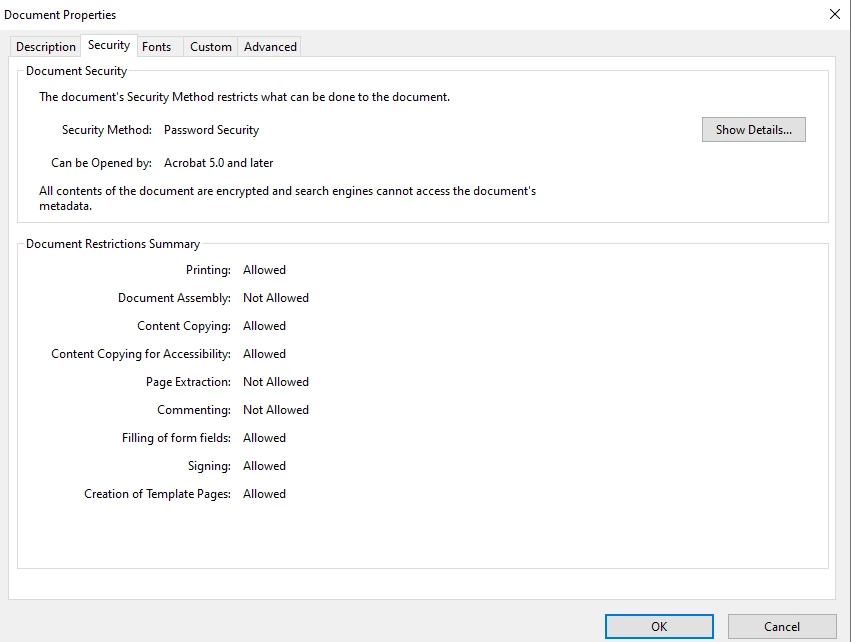Select the Security tab
851x642 pixels.
click(109, 45)
